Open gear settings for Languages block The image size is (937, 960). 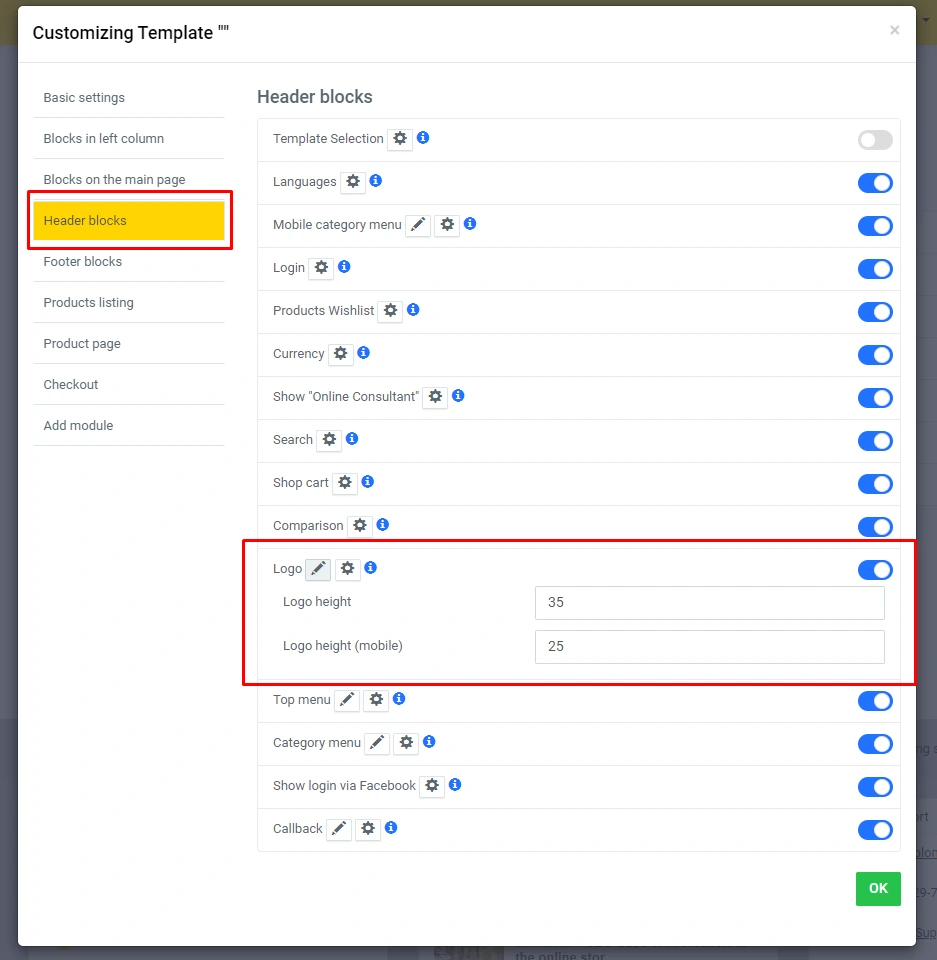[352, 182]
